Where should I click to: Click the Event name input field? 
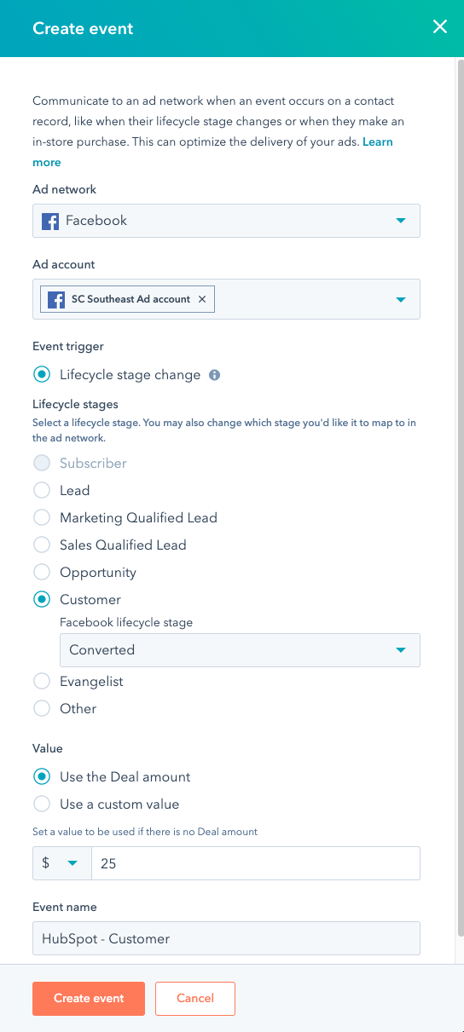[226, 939]
